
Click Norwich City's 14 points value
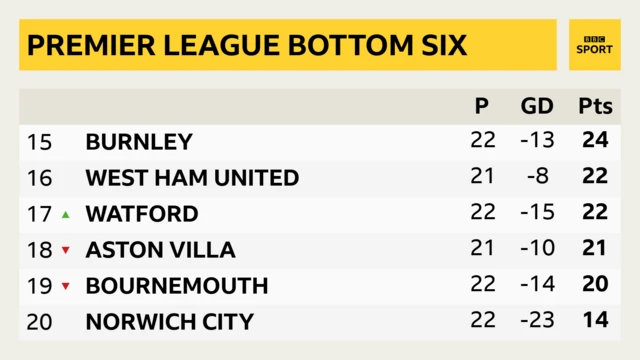point(596,320)
